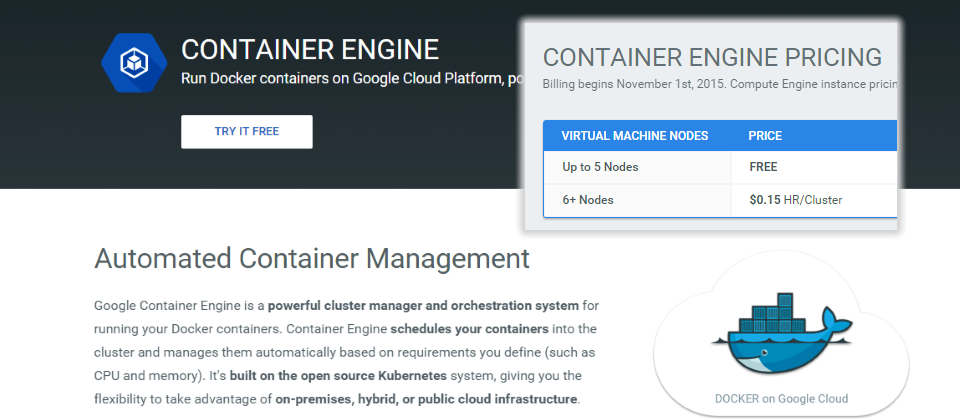Click the PRICE column header
Image resolution: width=960 pixels, height=420 pixels.
[x=765, y=136]
